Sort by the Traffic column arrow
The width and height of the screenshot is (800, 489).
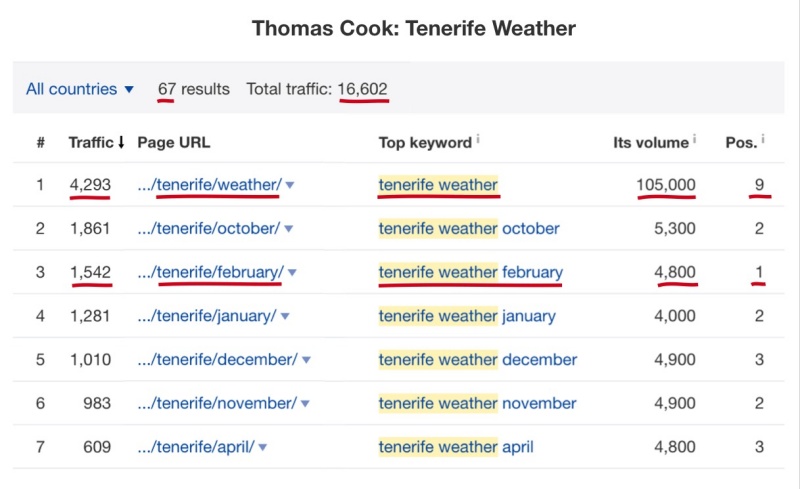pyautogui.click(x=121, y=142)
